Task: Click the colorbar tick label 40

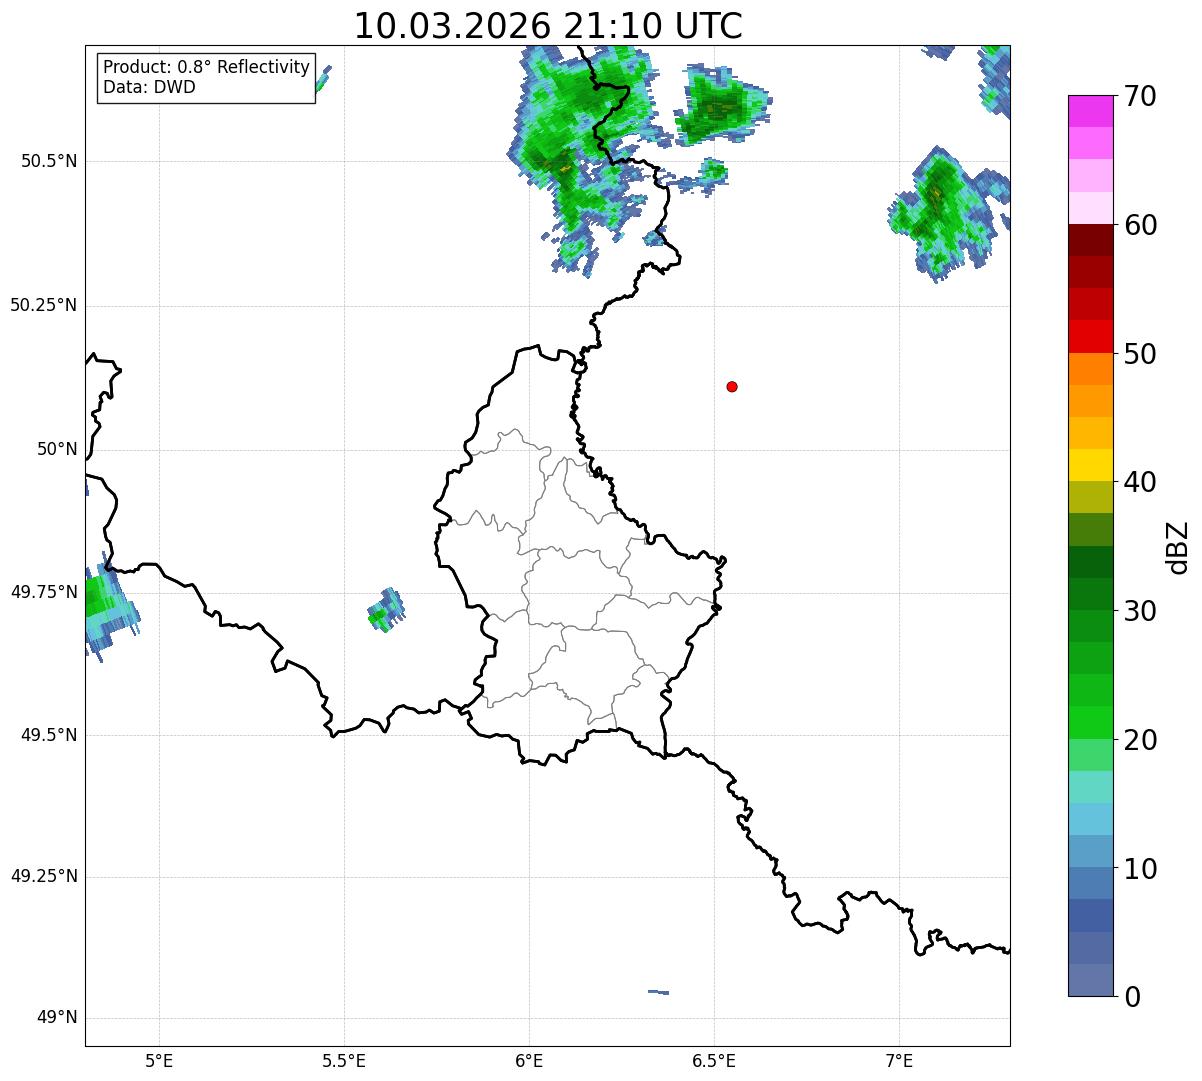Action: (x=1140, y=482)
